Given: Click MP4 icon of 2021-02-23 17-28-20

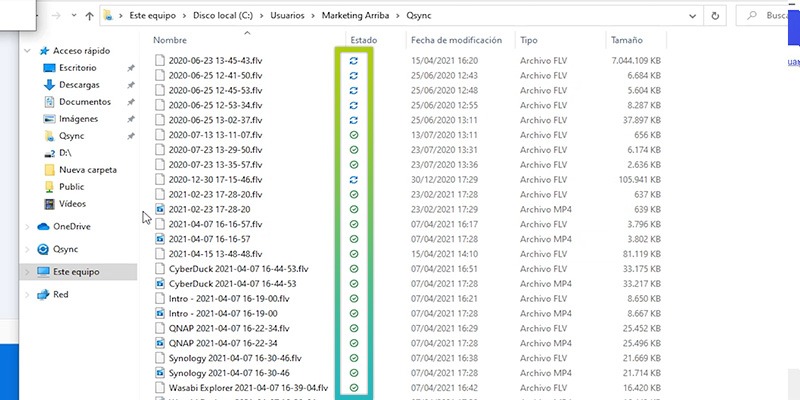Looking at the screenshot, I should 160,209.
